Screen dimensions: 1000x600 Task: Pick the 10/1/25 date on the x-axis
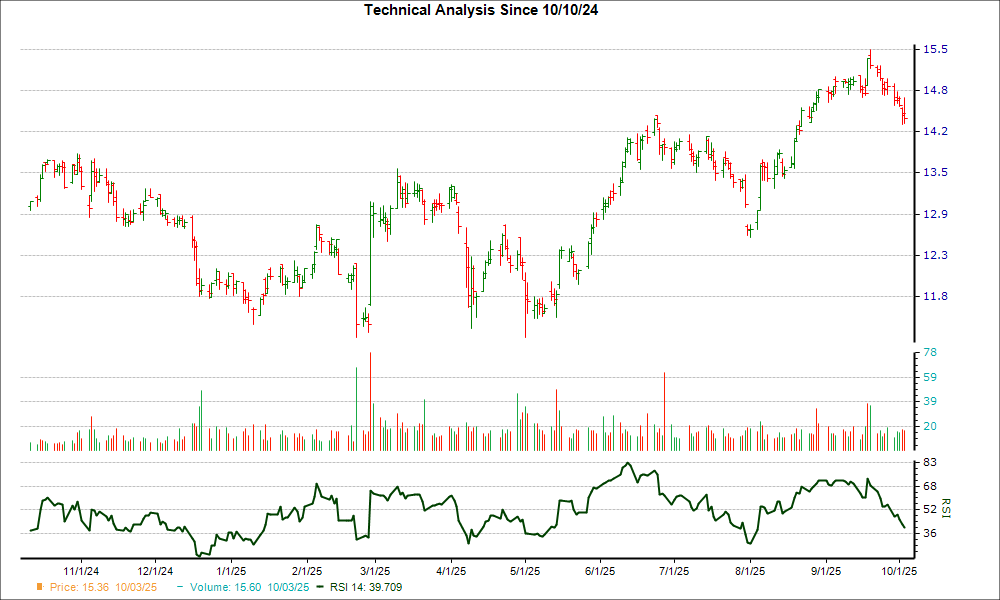[900, 570]
